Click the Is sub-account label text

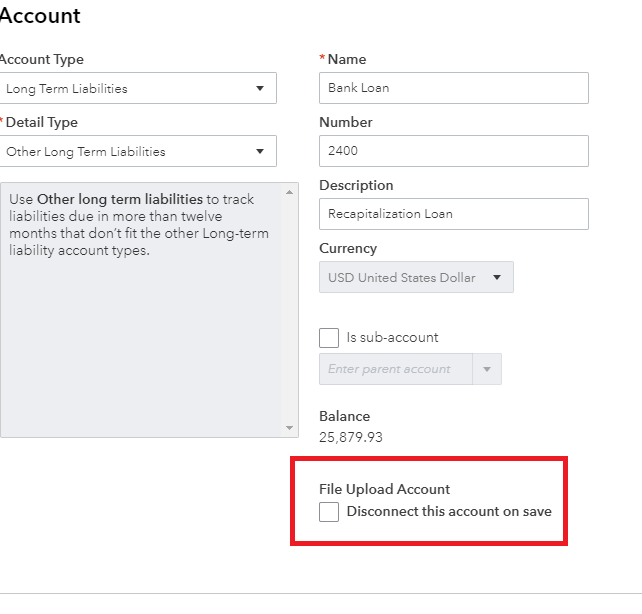coord(392,338)
